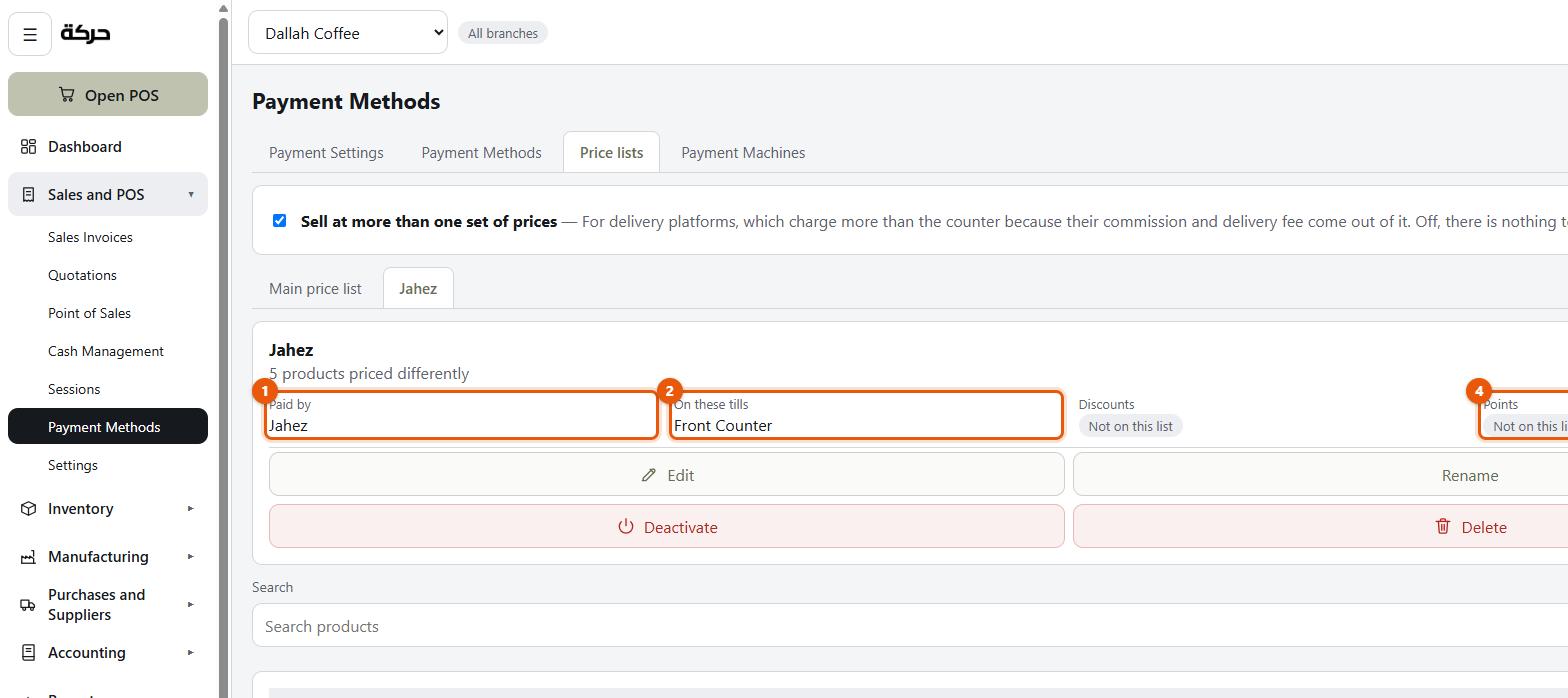Uncheck Sell at more than one set of prices

(x=279, y=220)
